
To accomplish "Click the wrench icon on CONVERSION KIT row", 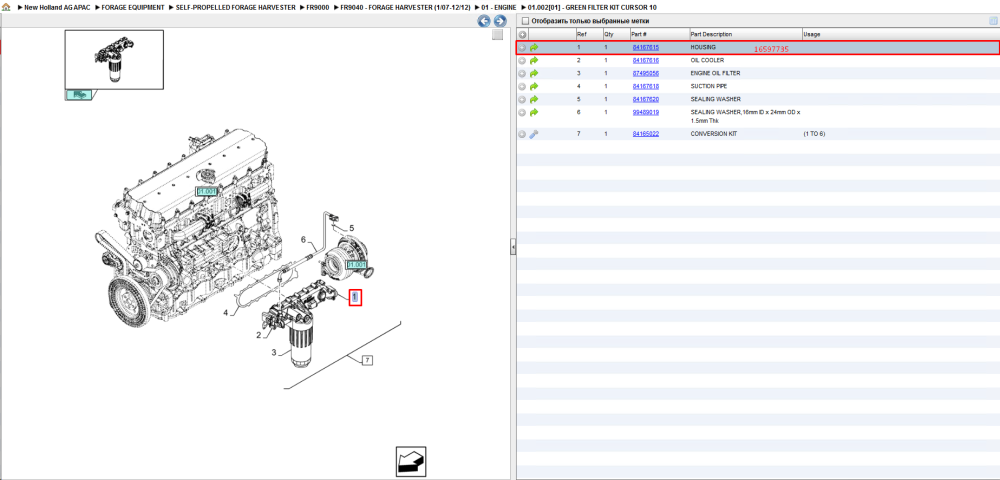I will tap(534, 135).
